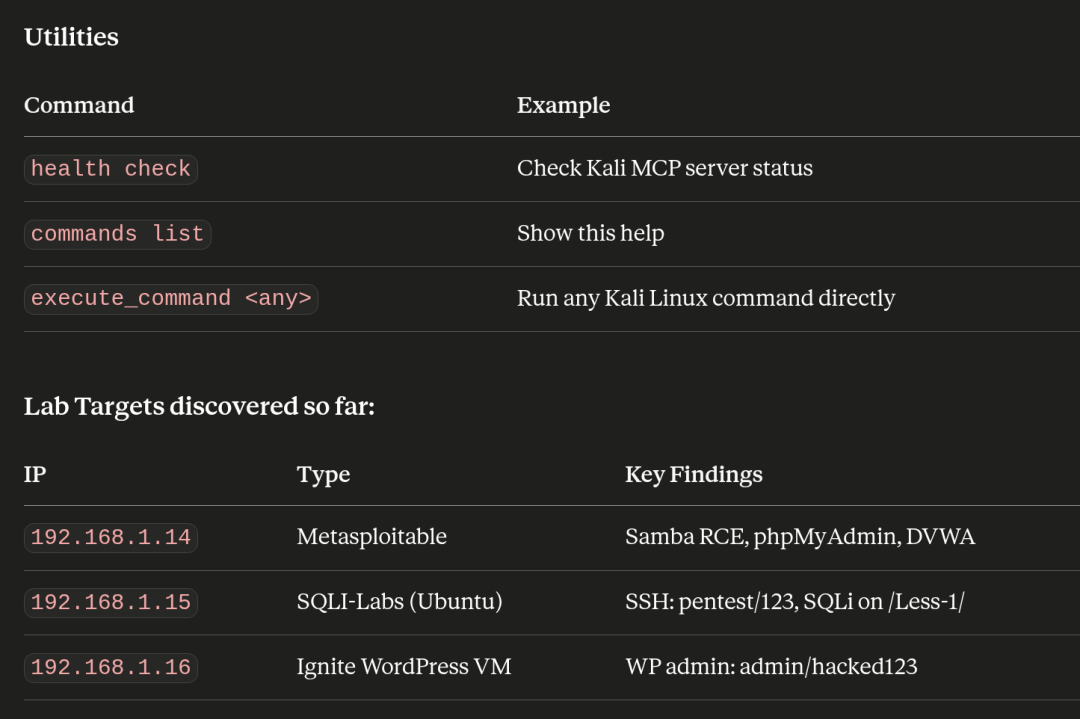Select the 192.168.1.16 IP chip
Image resolution: width=1080 pixels, height=719 pixels.
point(111,667)
